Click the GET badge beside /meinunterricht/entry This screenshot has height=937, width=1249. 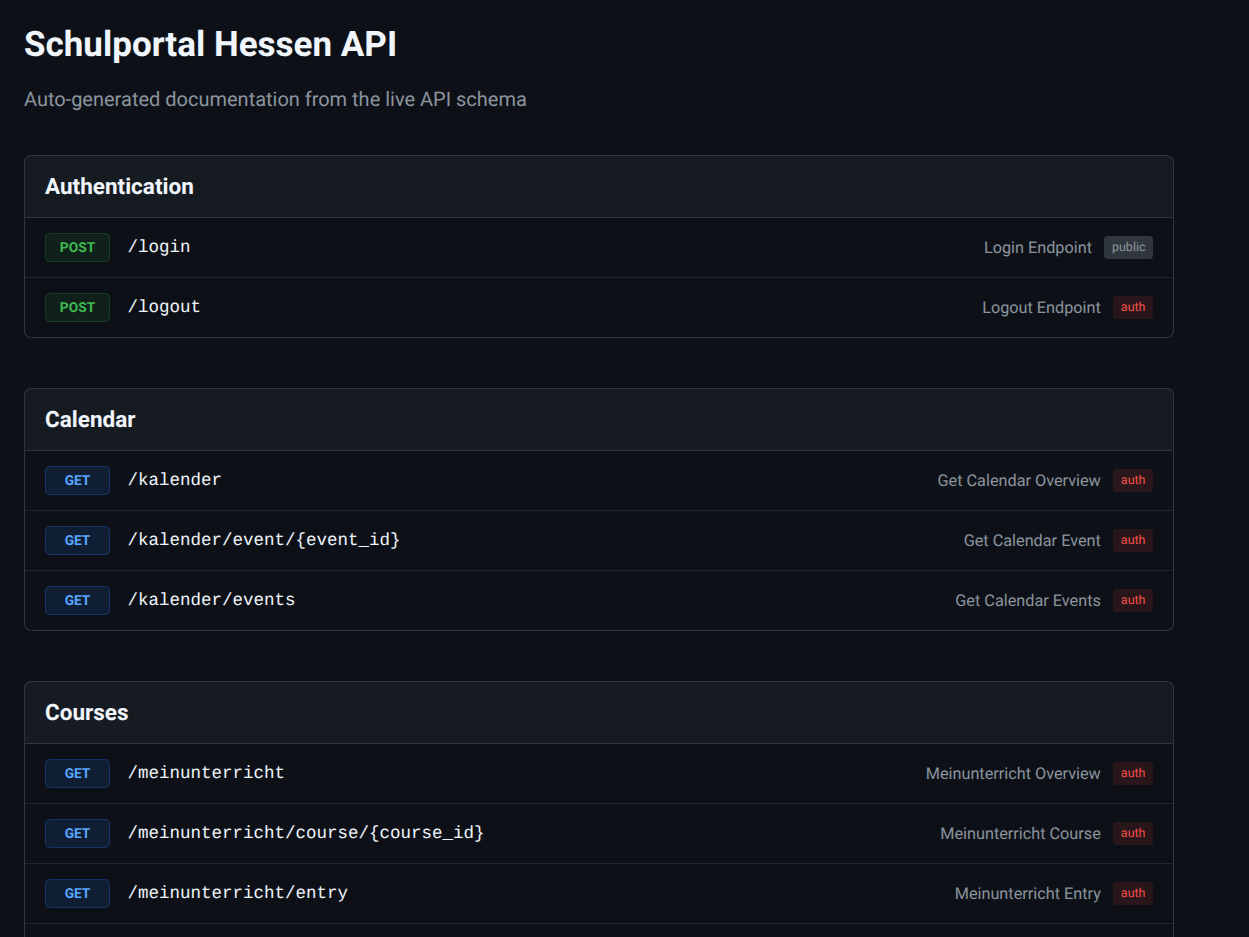pyautogui.click(x=77, y=893)
